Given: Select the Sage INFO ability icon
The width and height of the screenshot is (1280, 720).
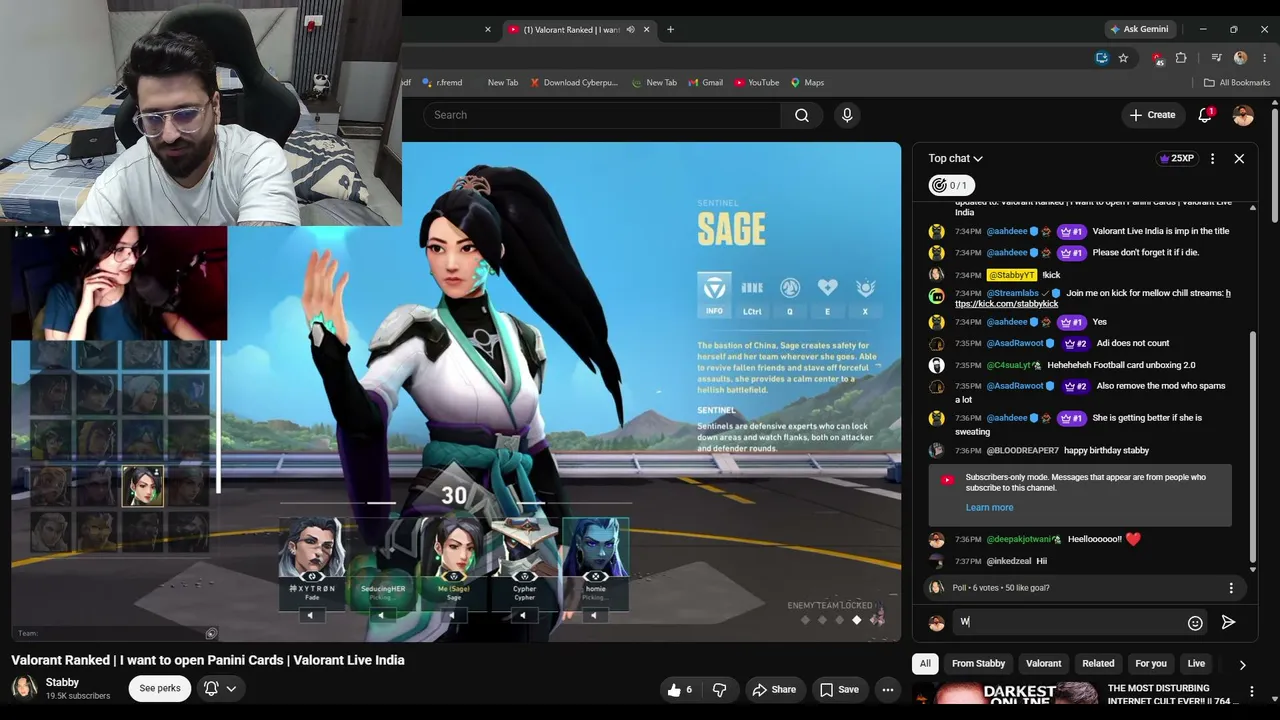Looking at the screenshot, I should coord(714,295).
